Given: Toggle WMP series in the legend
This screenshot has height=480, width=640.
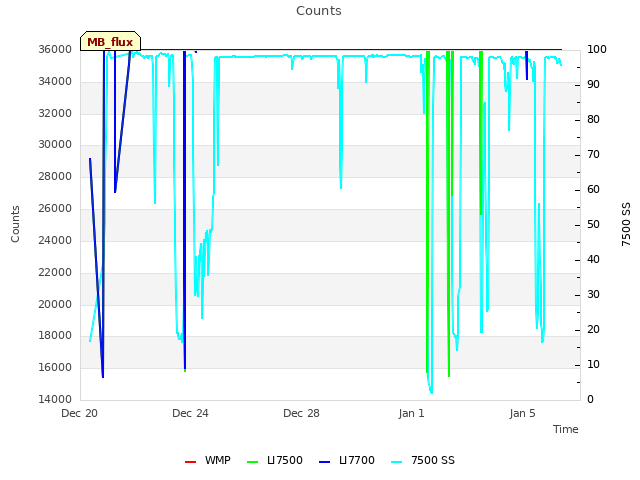Looking at the screenshot, I should pyautogui.click(x=208, y=460).
